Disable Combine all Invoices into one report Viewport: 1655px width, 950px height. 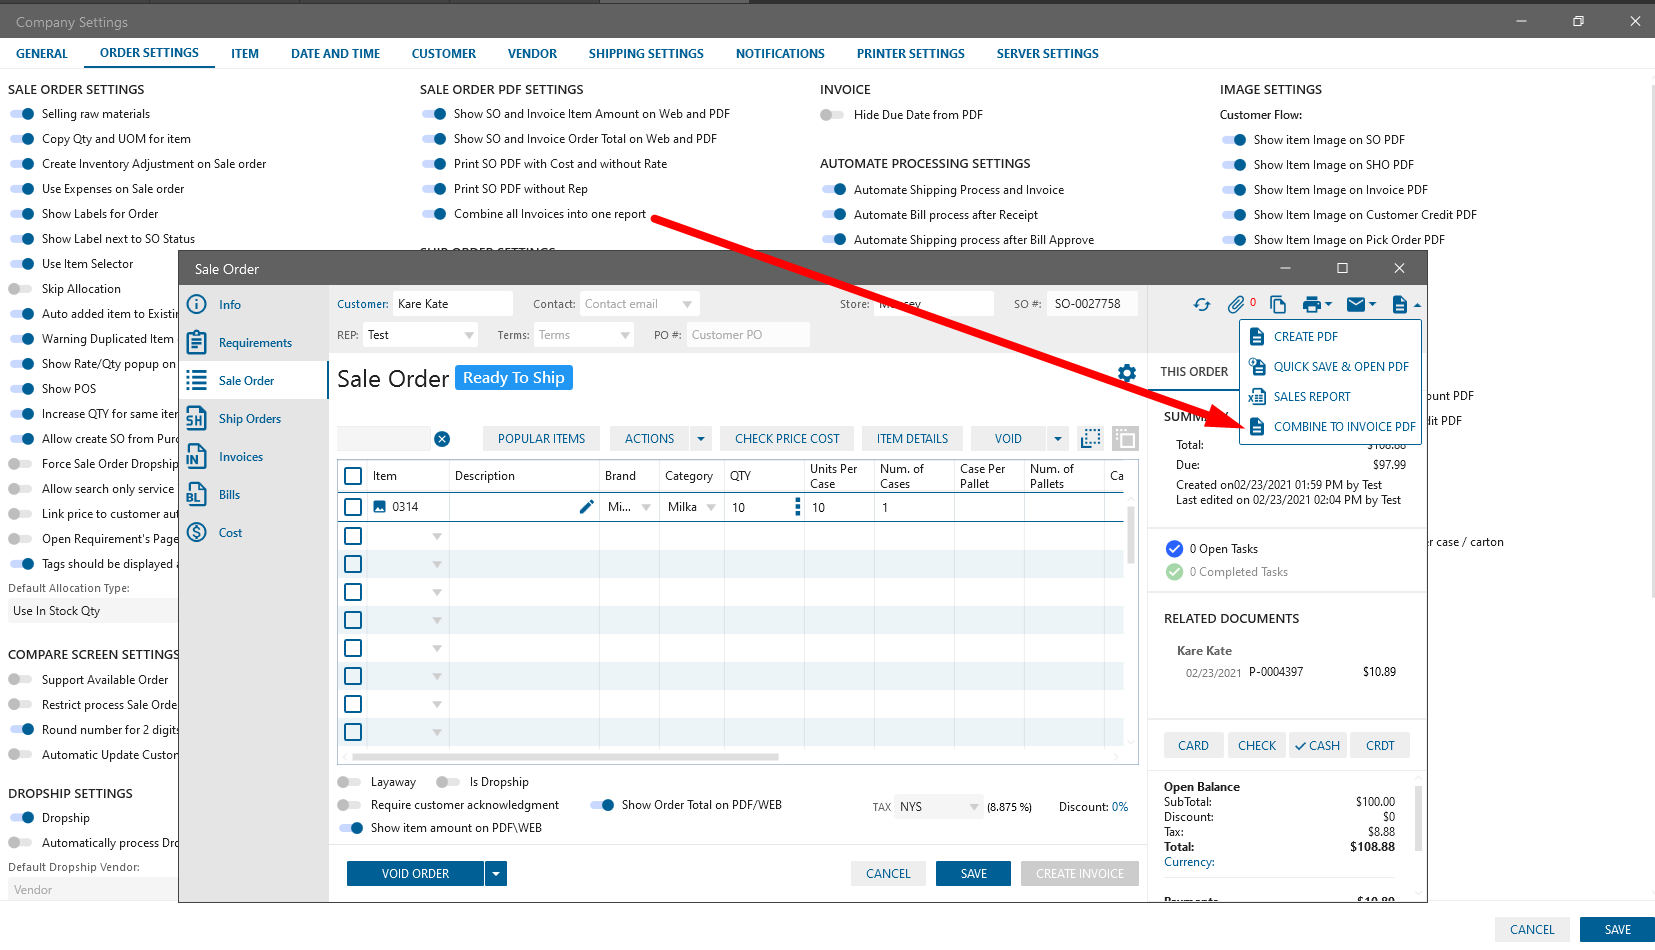point(434,214)
